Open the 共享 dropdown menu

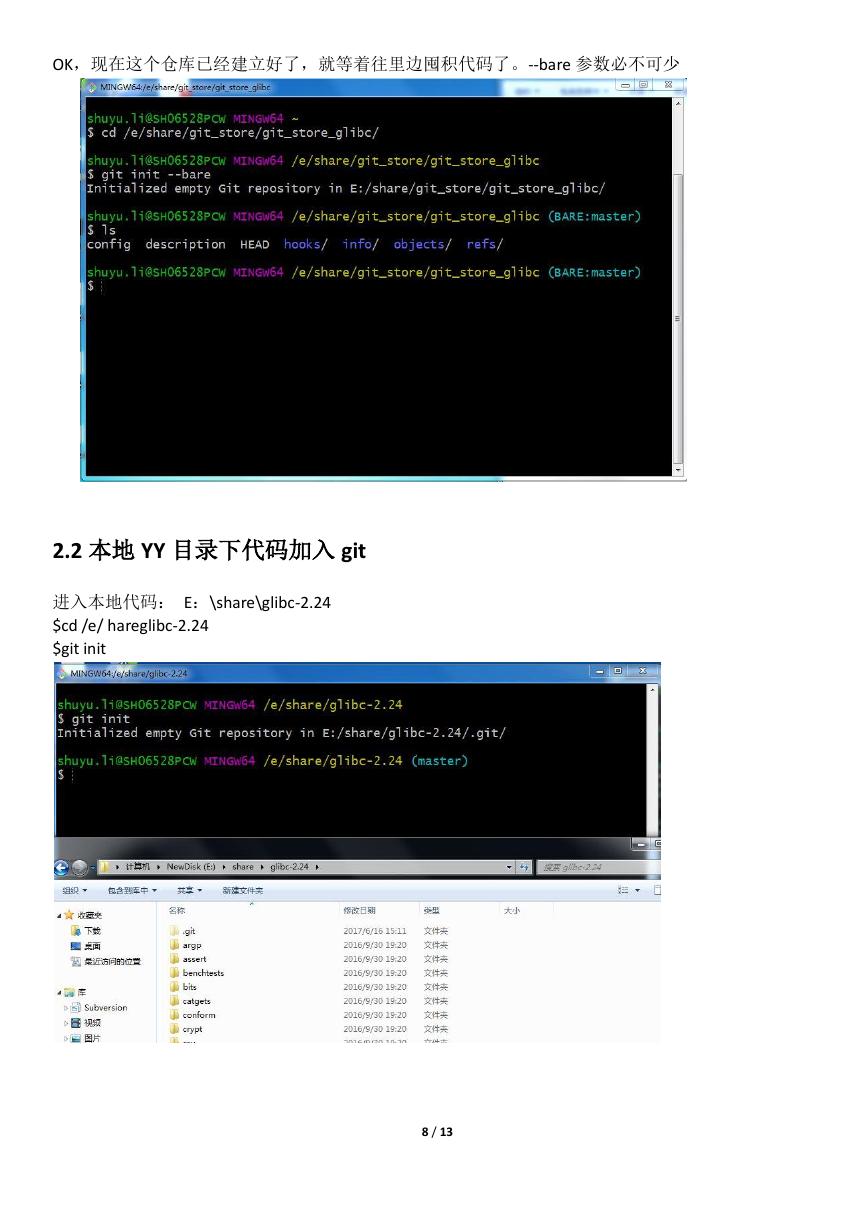pyautogui.click(x=189, y=890)
